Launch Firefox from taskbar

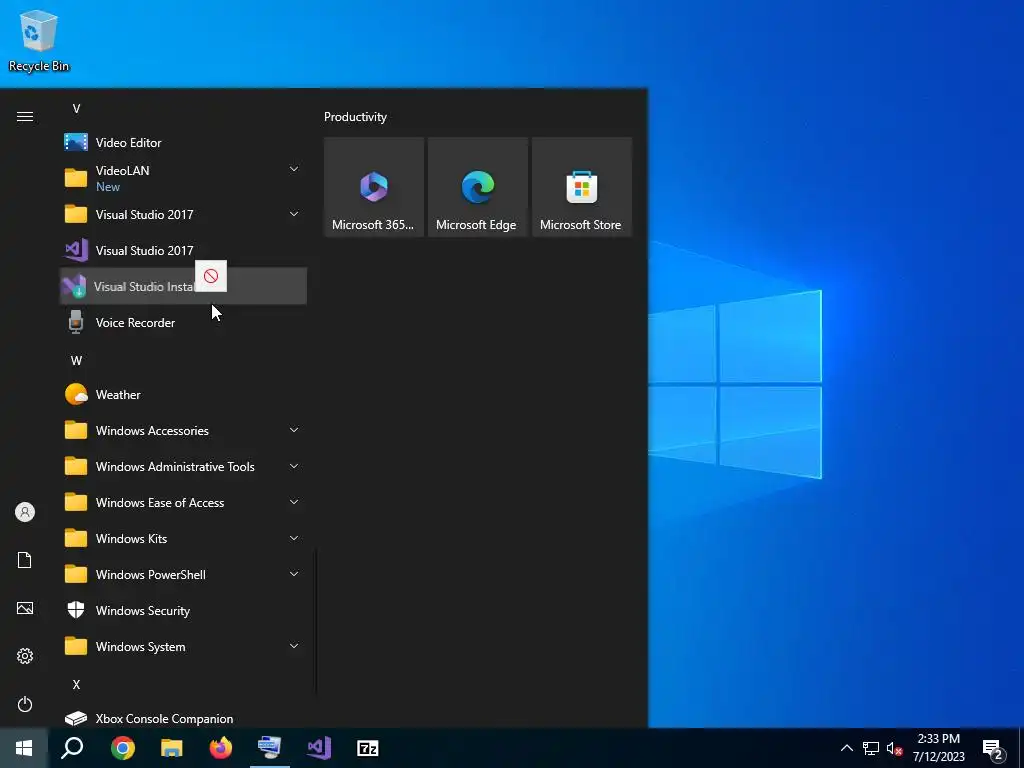pos(221,748)
